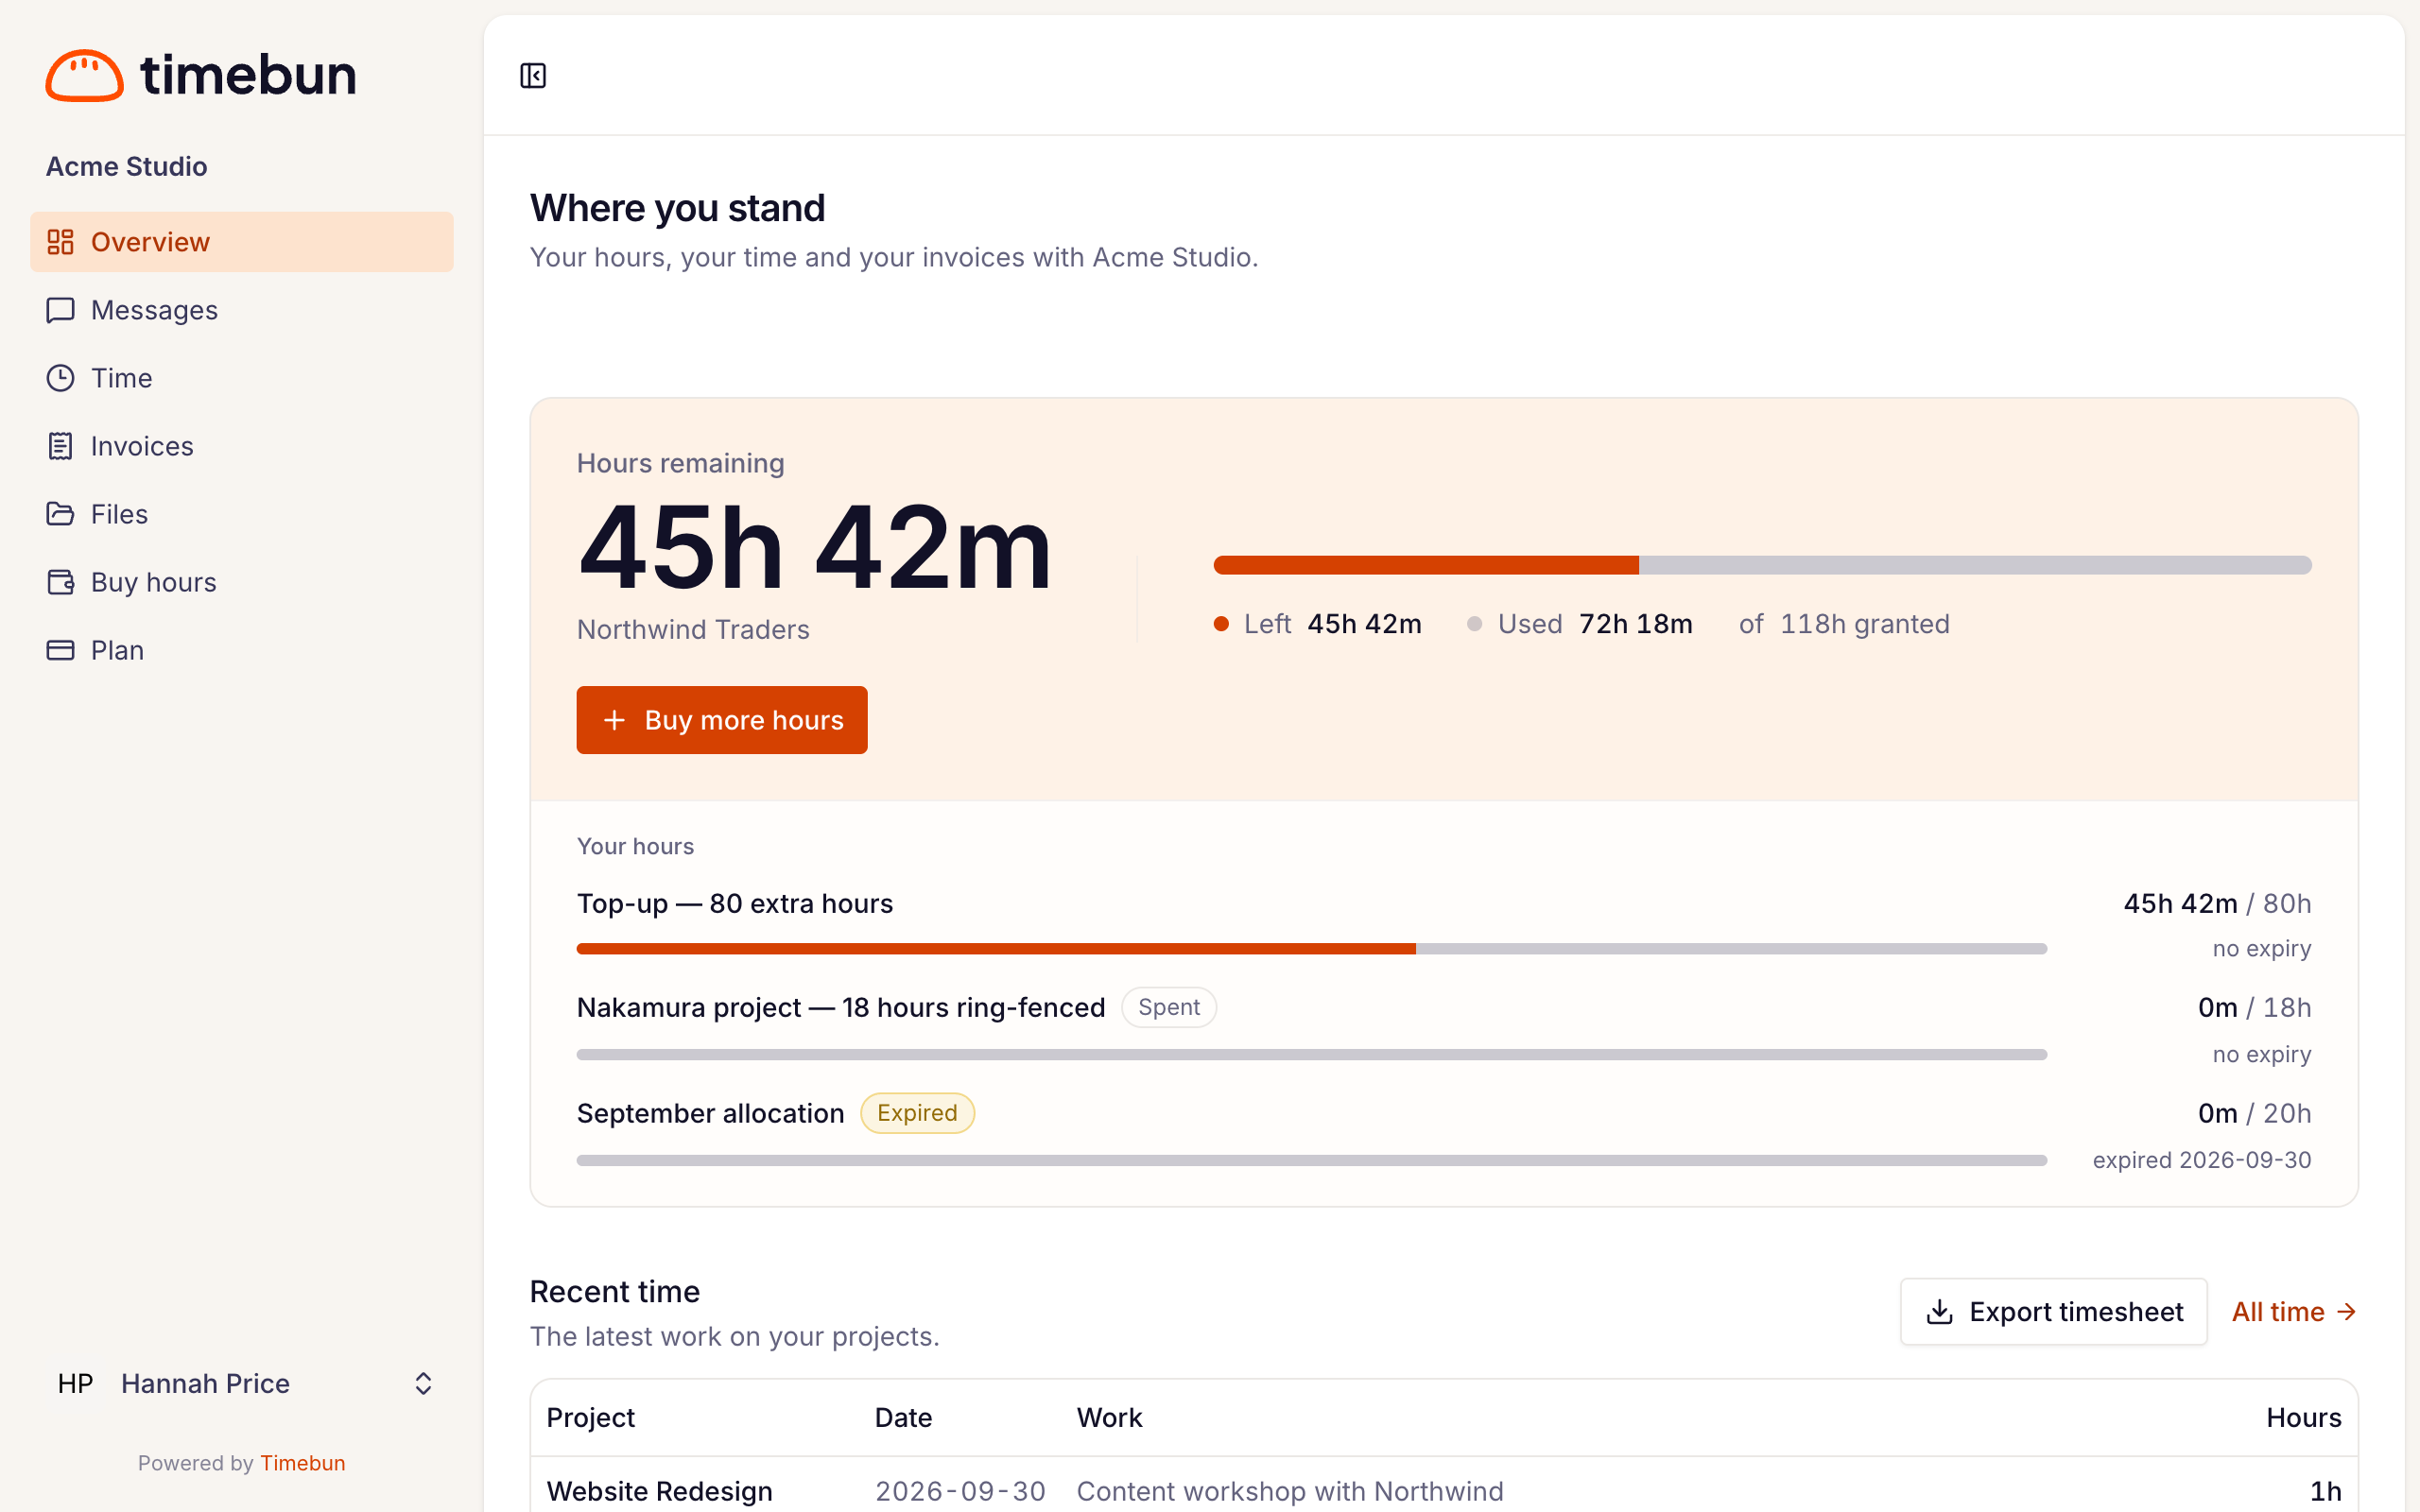Navigate to Invoices
The width and height of the screenshot is (2420, 1512).
tap(242, 446)
